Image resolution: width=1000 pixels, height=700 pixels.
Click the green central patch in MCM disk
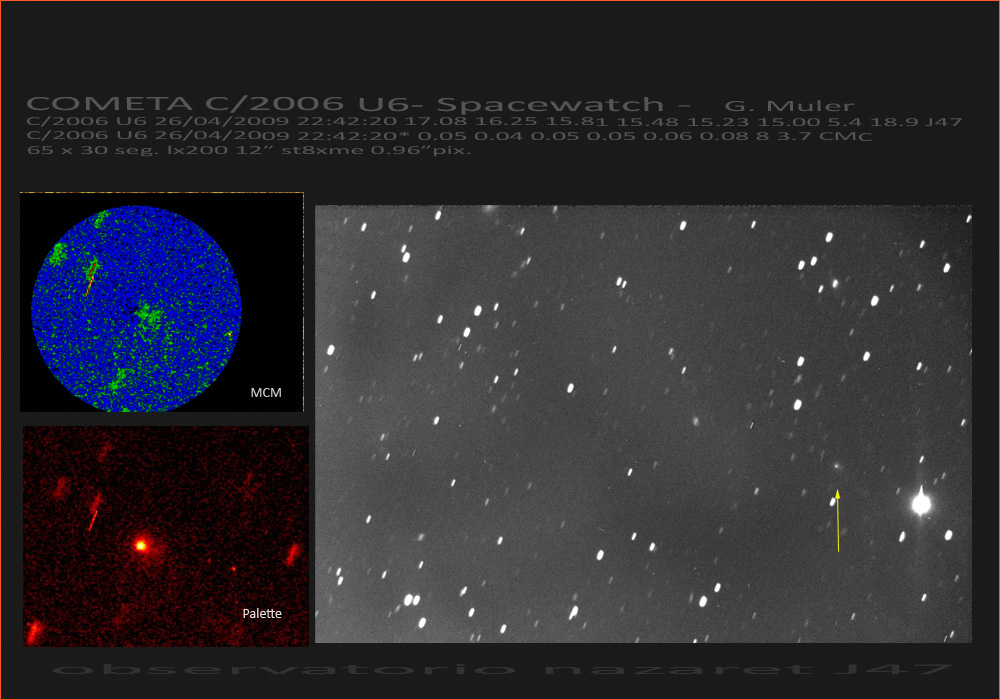point(148,316)
